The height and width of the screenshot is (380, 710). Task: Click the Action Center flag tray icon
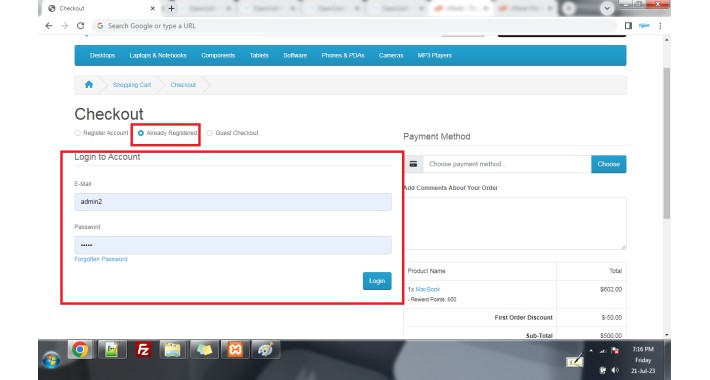click(x=615, y=351)
